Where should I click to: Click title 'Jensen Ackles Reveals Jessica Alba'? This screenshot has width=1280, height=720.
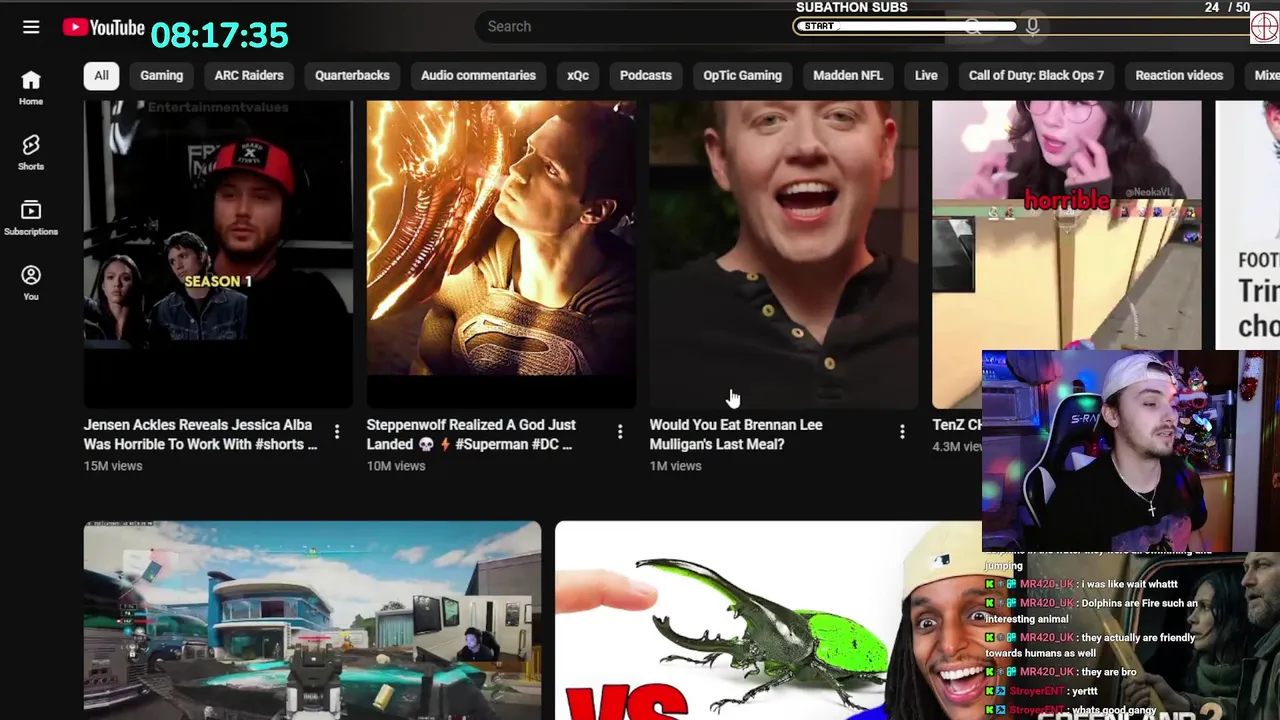(x=200, y=434)
